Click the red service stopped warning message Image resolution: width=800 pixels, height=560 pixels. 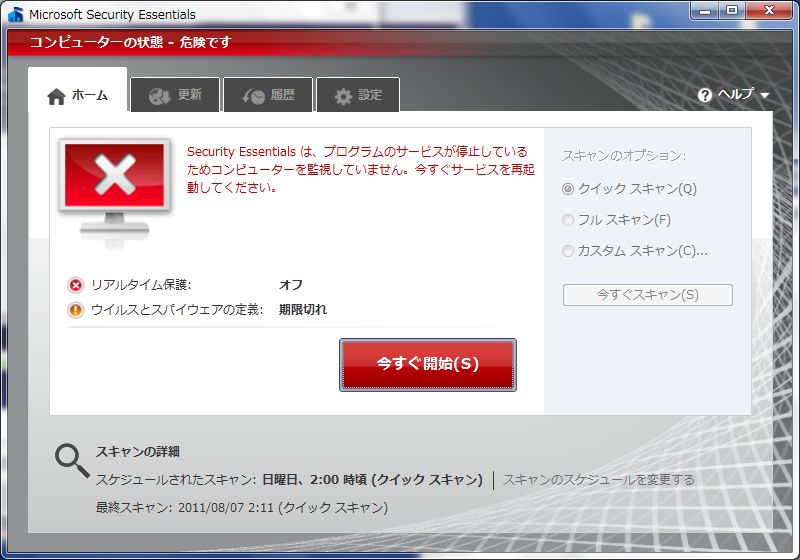point(360,169)
